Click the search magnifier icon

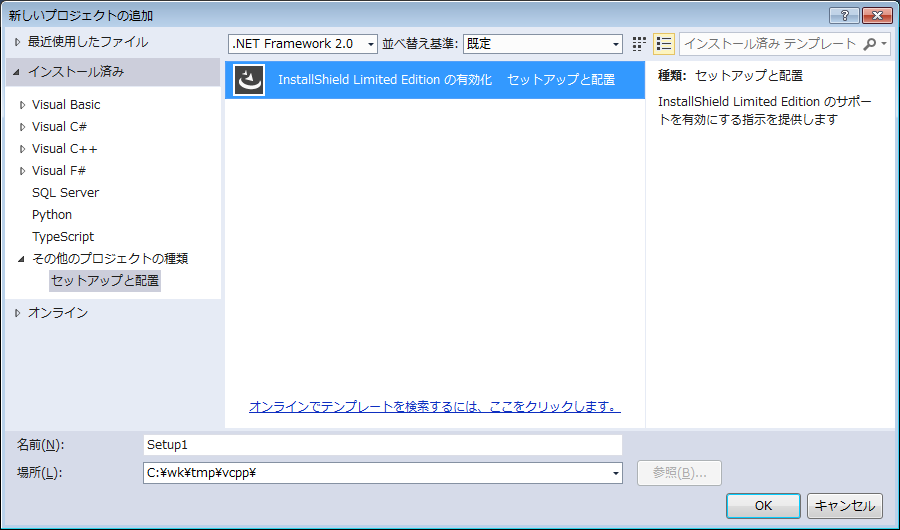pyautogui.click(x=870, y=44)
